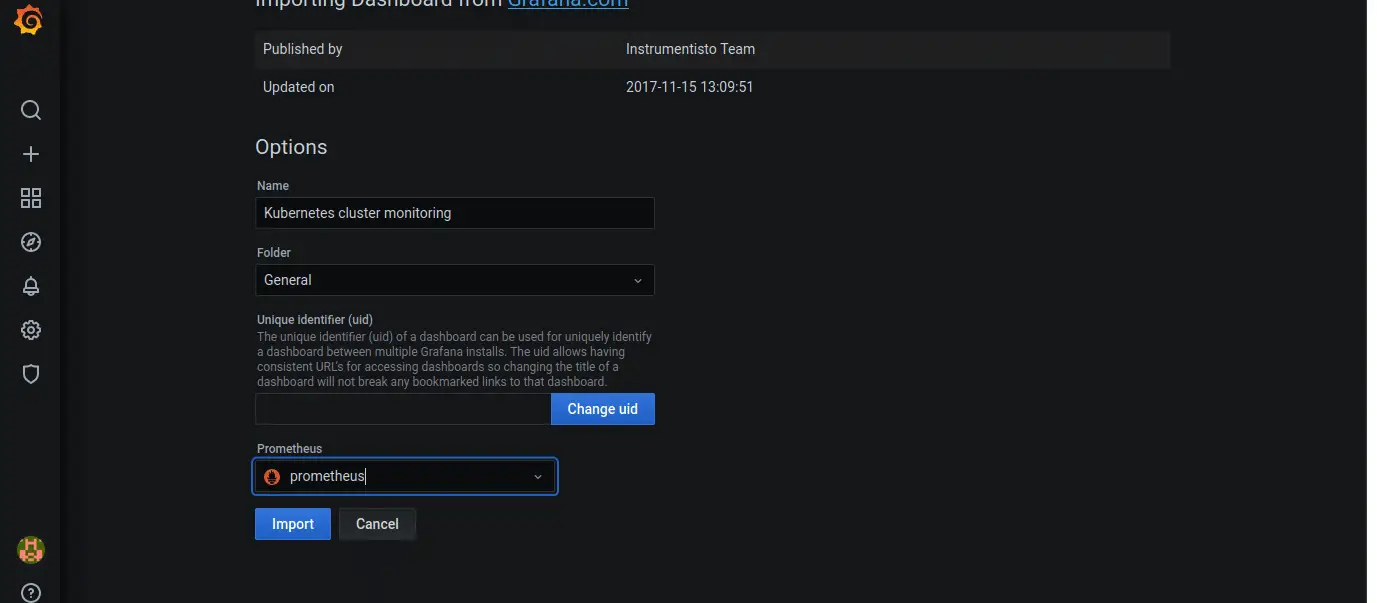The width and height of the screenshot is (1377, 603).
Task: Select the Instrumentisto Team publisher row
Action: point(687,48)
